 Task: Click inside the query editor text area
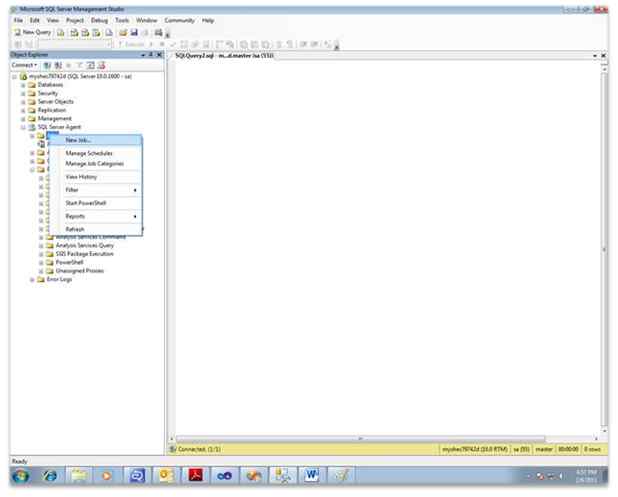(386, 248)
